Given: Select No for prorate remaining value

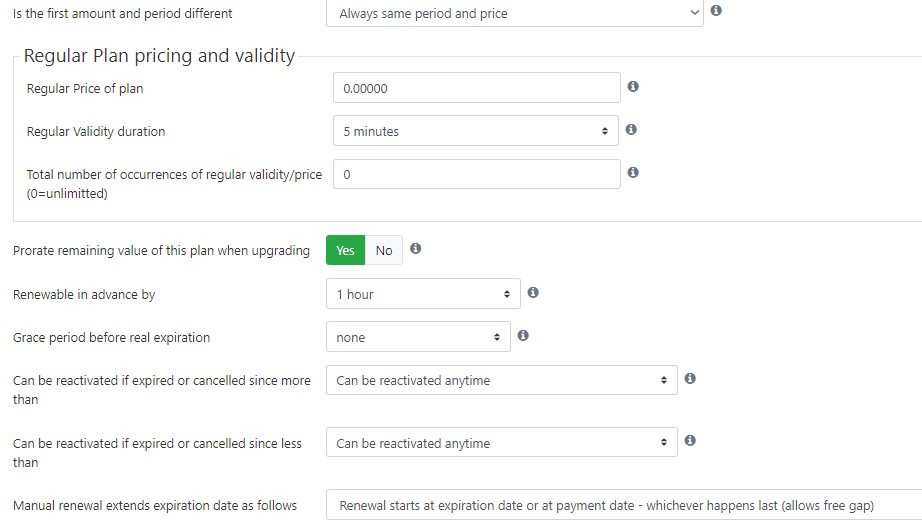Looking at the screenshot, I should point(384,250).
